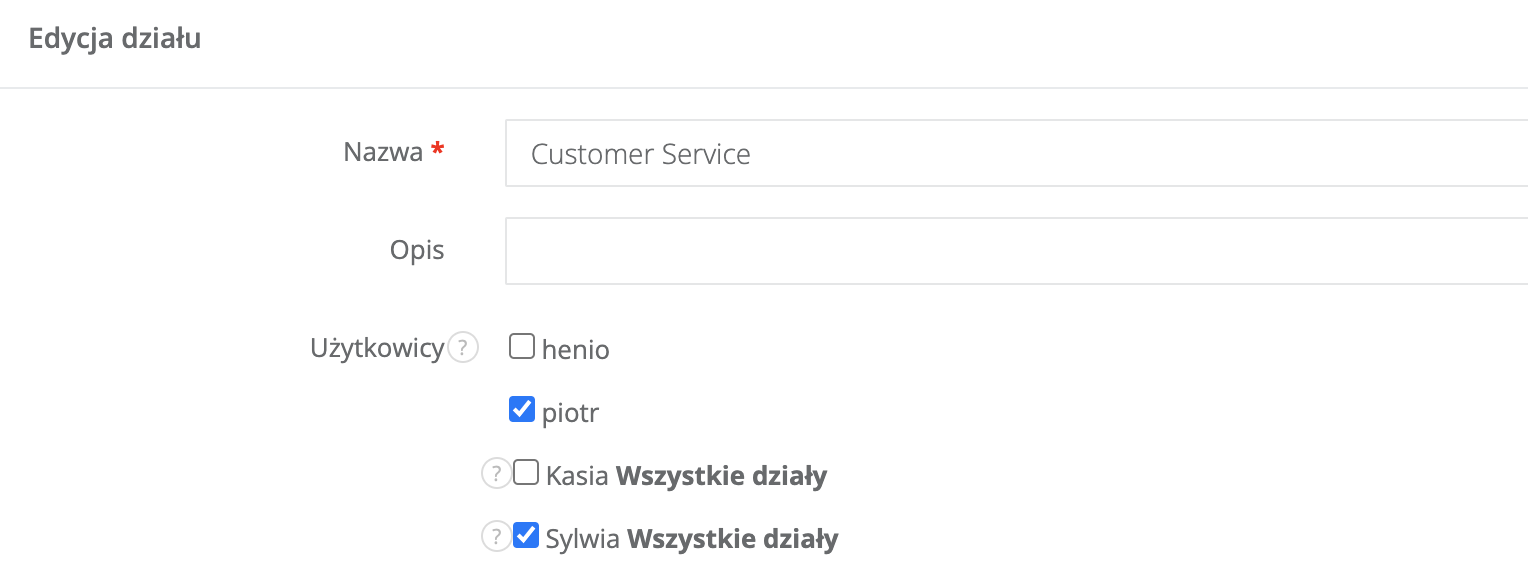Click the help icon next to Kasia
This screenshot has height=588, width=1528.
[496, 474]
